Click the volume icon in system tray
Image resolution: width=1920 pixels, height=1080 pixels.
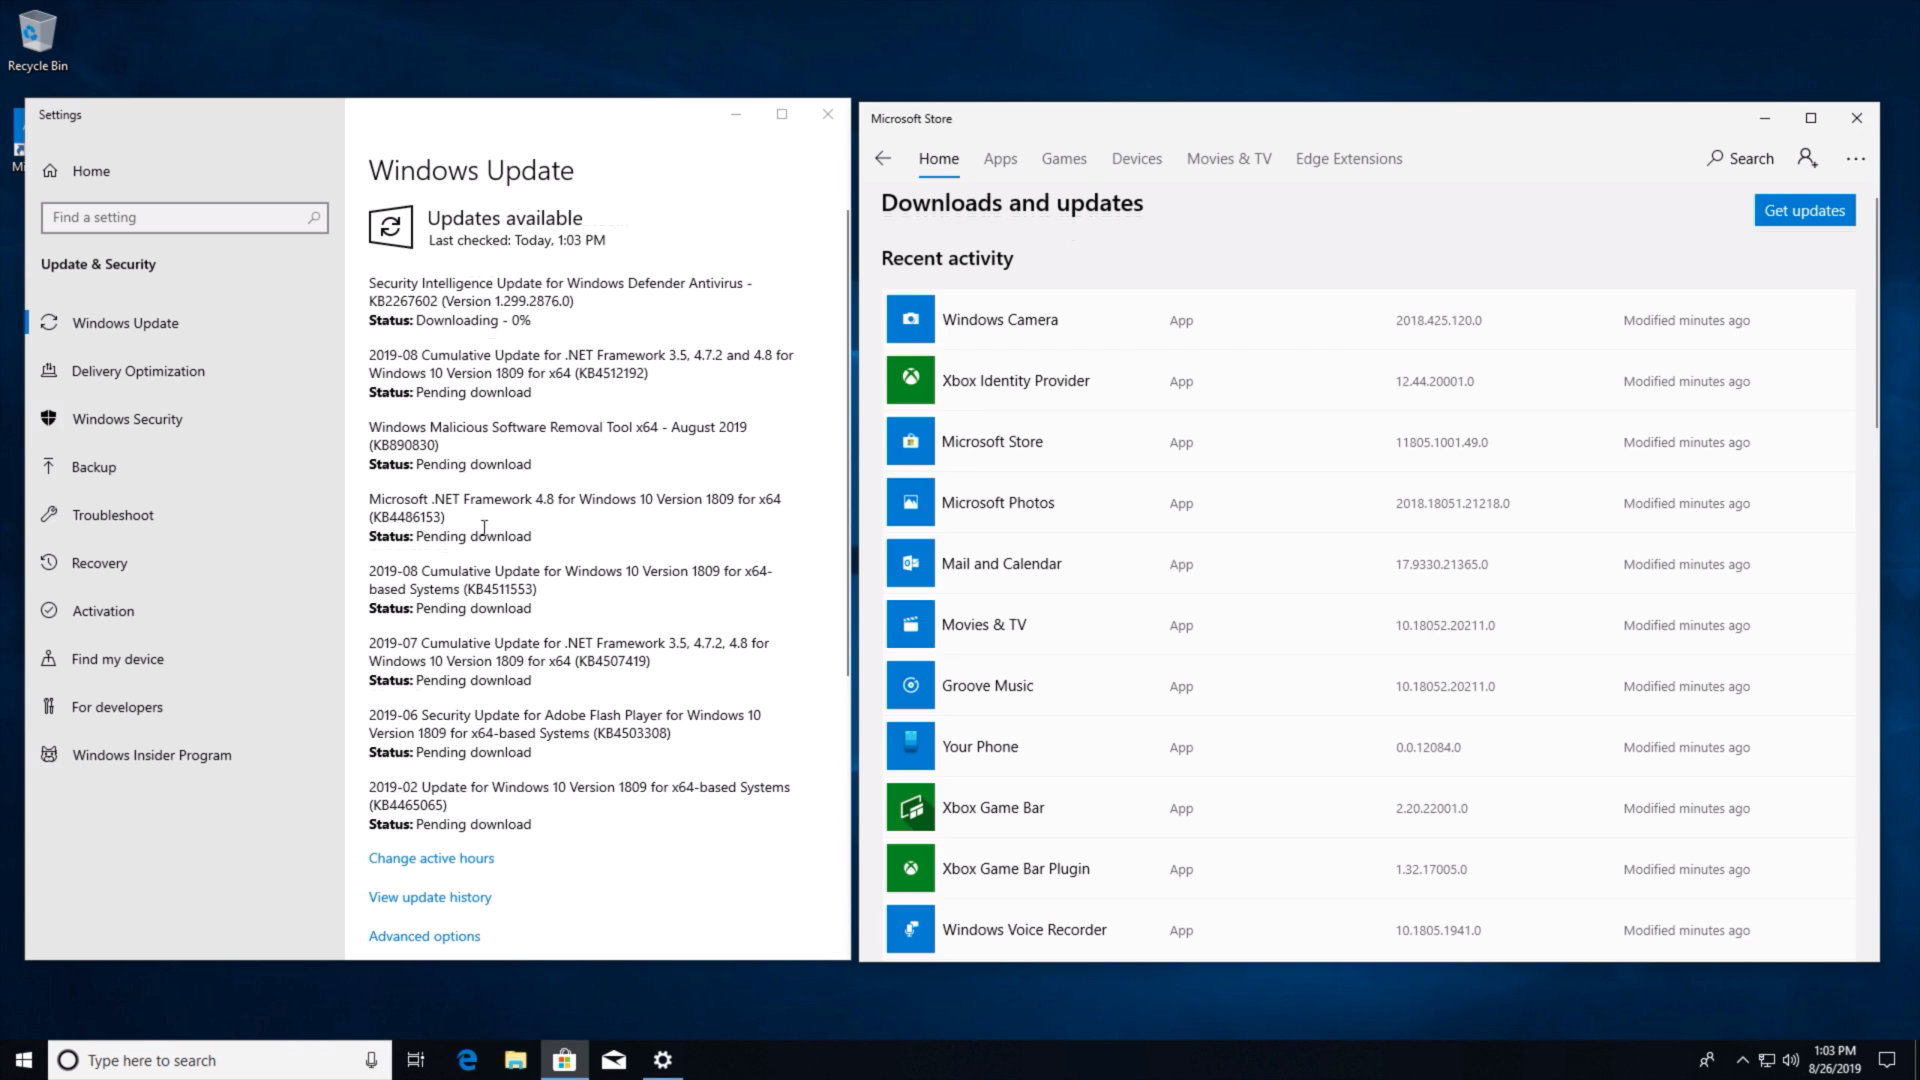pyautogui.click(x=1791, y=1060)
